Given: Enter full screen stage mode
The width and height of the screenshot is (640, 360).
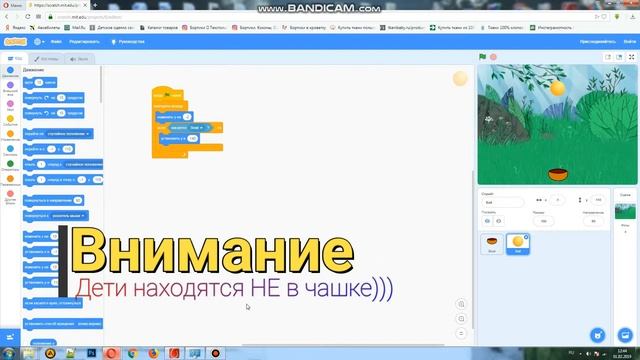Looking at the screenshot, I should [631, 57].
